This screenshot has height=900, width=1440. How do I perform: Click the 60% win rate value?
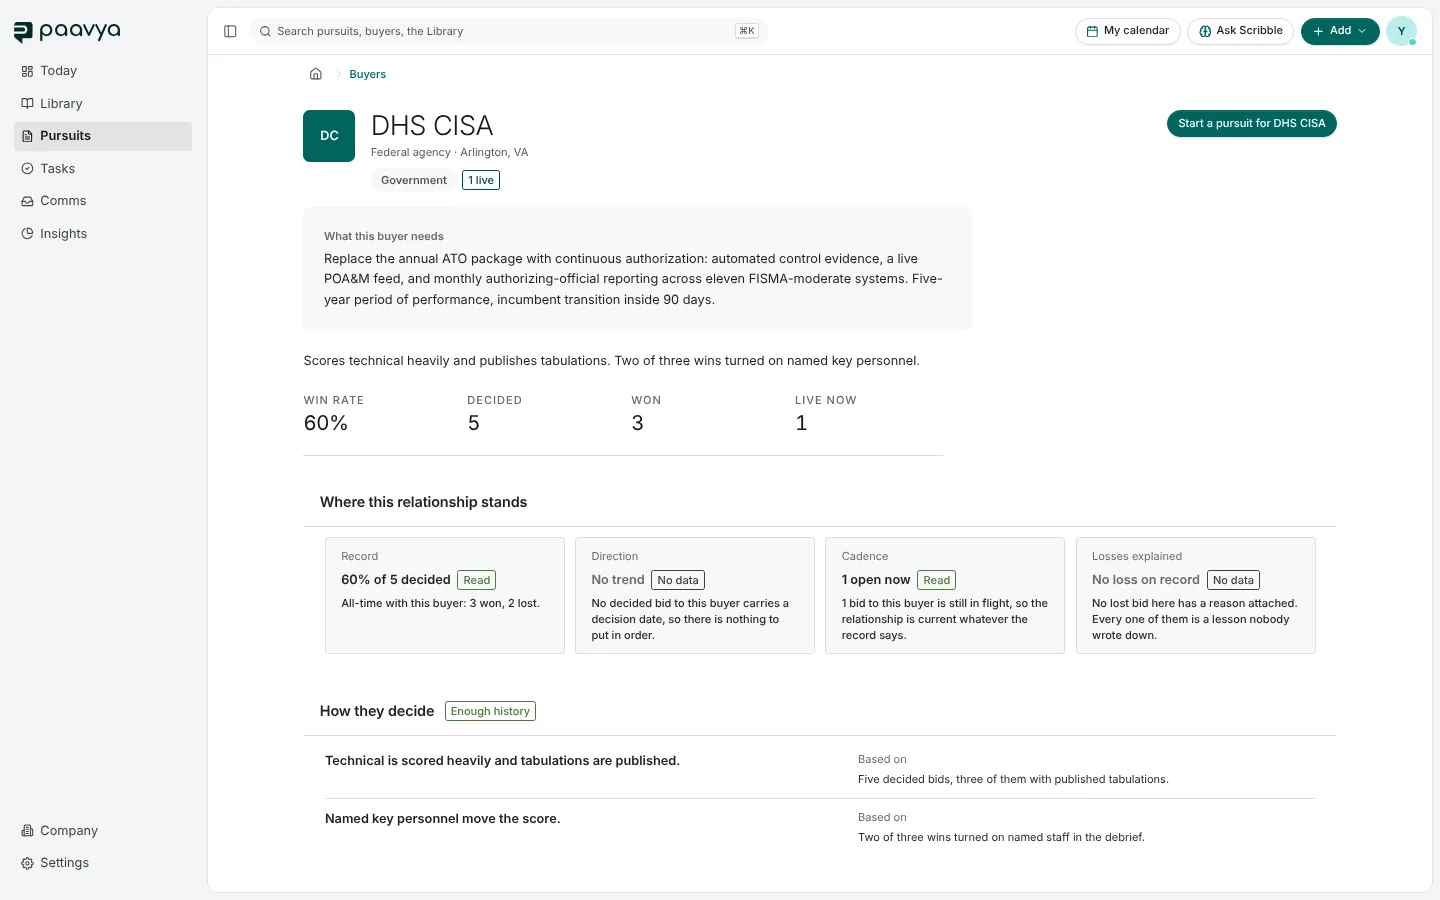(x=326, y=423)
